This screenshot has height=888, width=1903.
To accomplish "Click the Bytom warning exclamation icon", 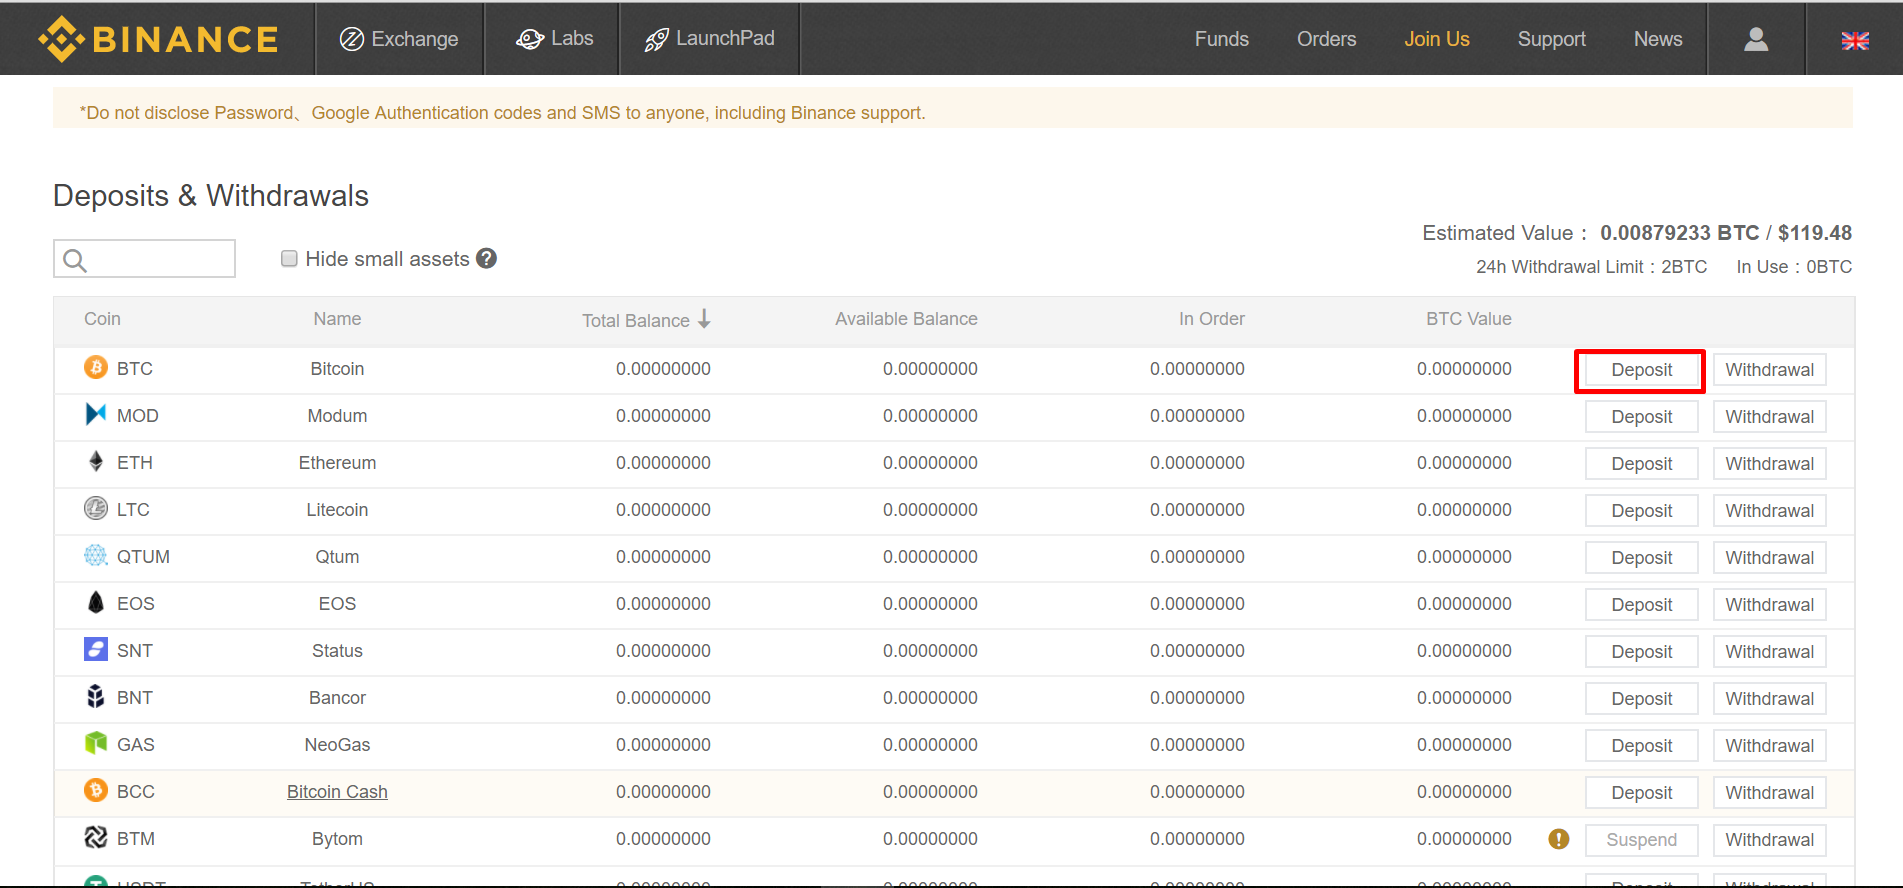I will coord(1558,839).
